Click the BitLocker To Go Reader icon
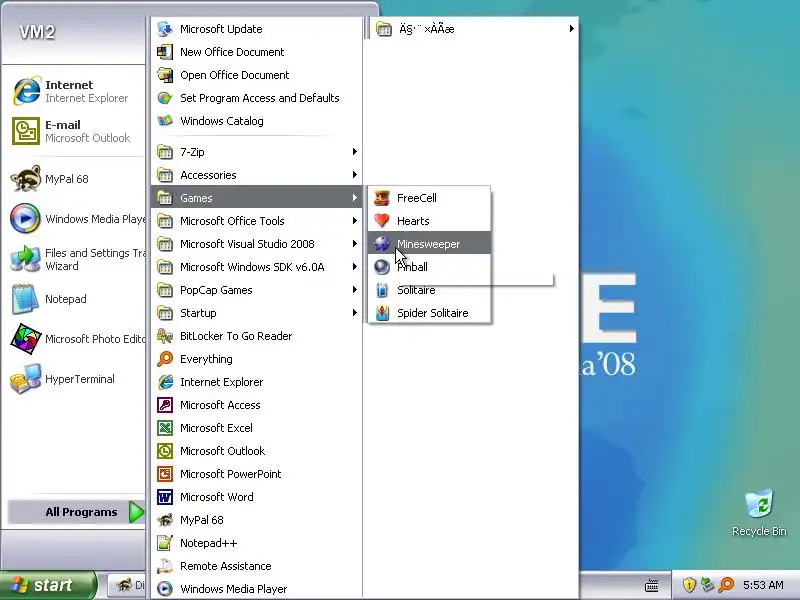This screenshot has width=800, height=600. (165, 336)
